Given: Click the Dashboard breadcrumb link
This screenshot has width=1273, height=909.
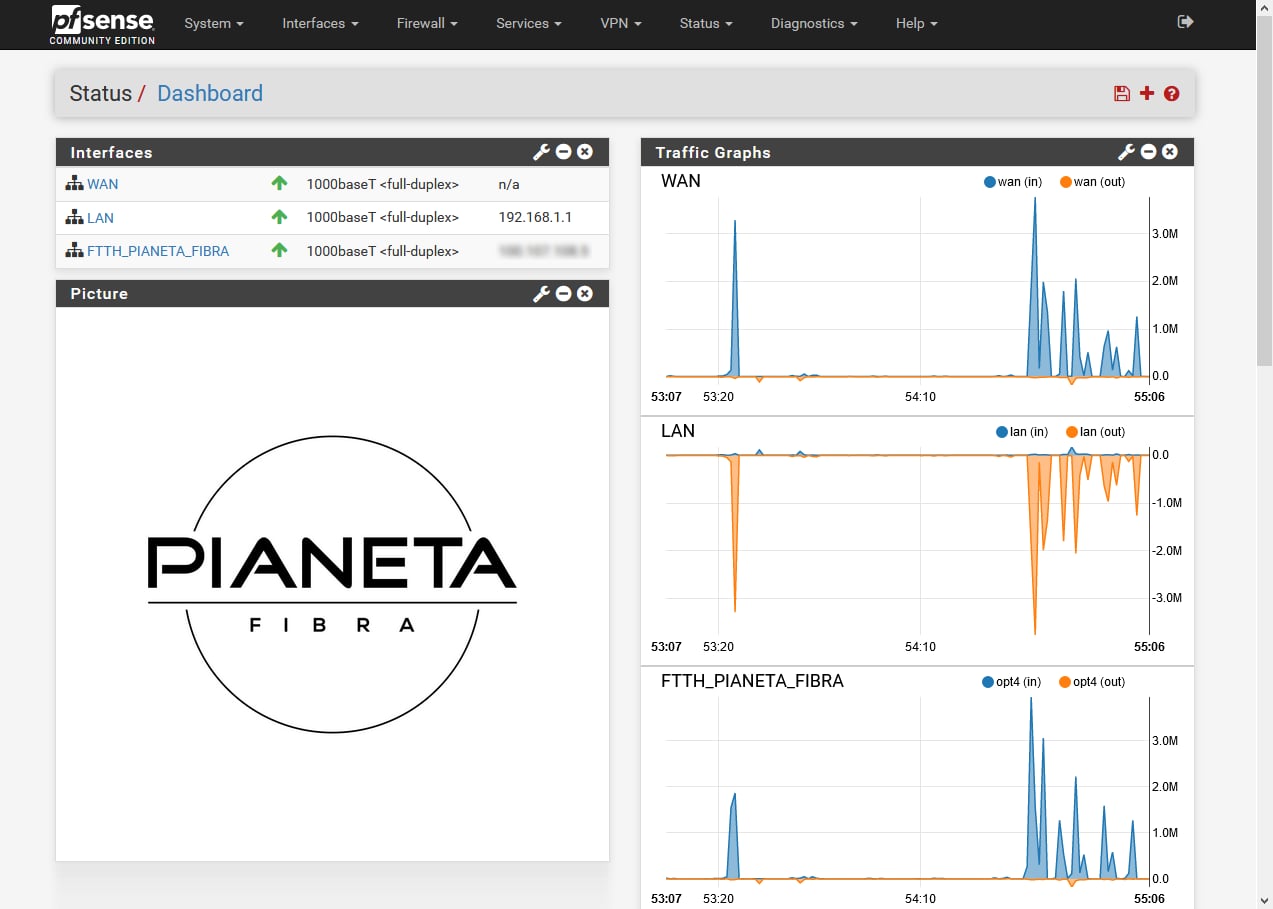Looking at the screenshot, I should pyautogui.click(x=210, y=93).
